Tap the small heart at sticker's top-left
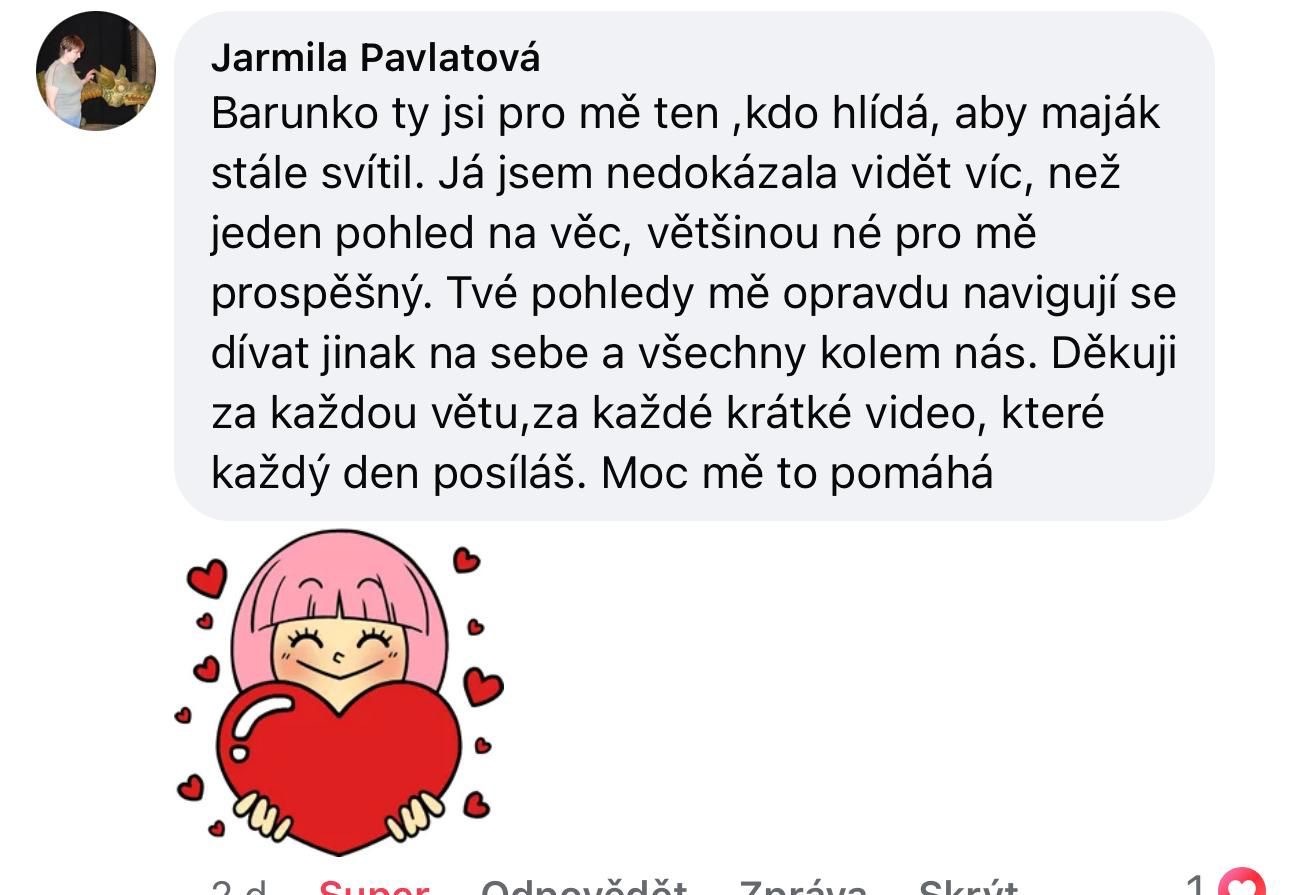1290x895 pixels. point(208,577)
